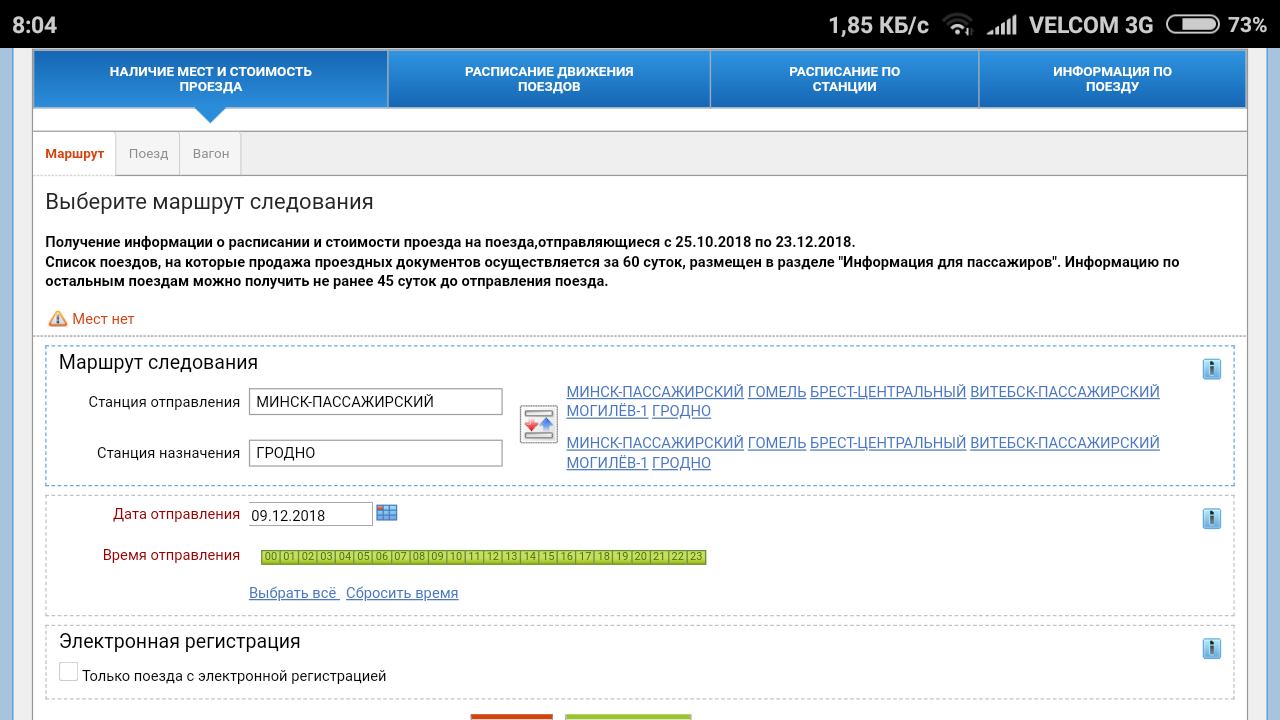Open the Расписание движения поездов tab
This screenshot has width=1280, height=720.
(548, 79)
